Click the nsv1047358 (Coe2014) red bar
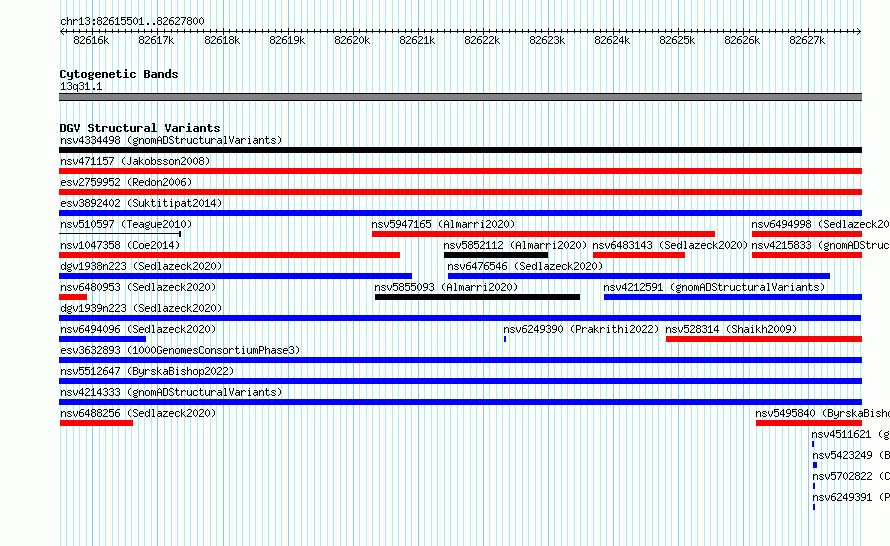Viewport: 890px width, 546px height. point(229,255)
